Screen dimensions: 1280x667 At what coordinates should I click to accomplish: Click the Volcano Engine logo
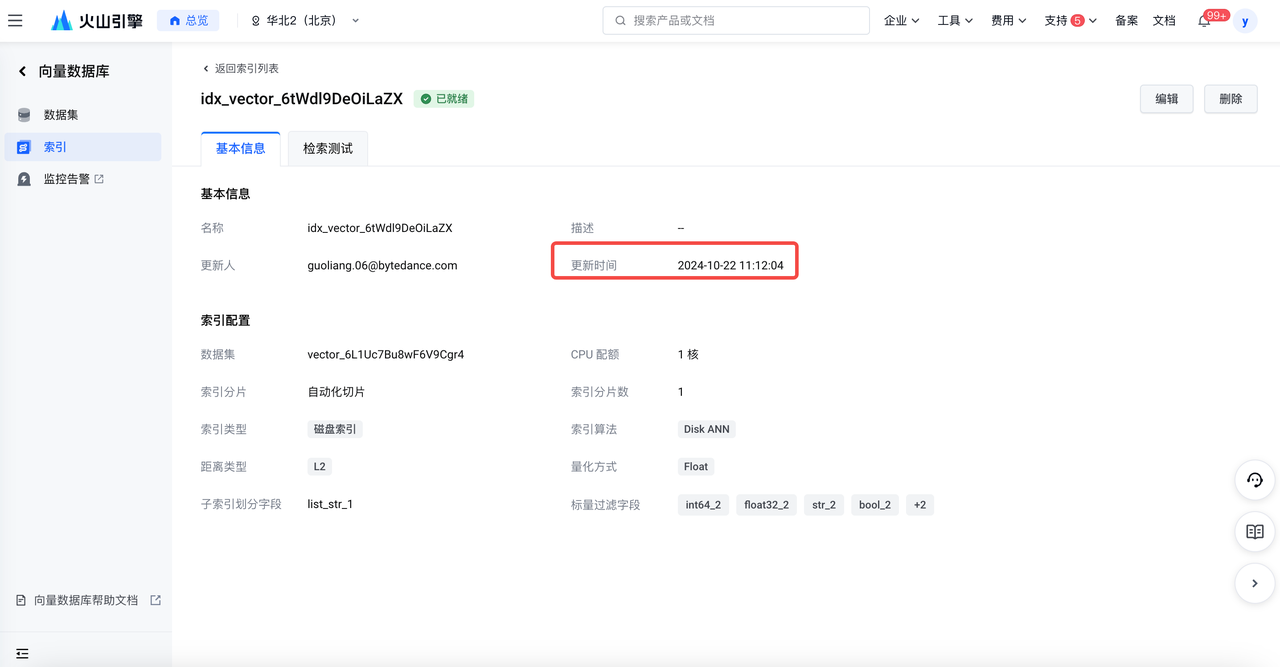(97, 20)
